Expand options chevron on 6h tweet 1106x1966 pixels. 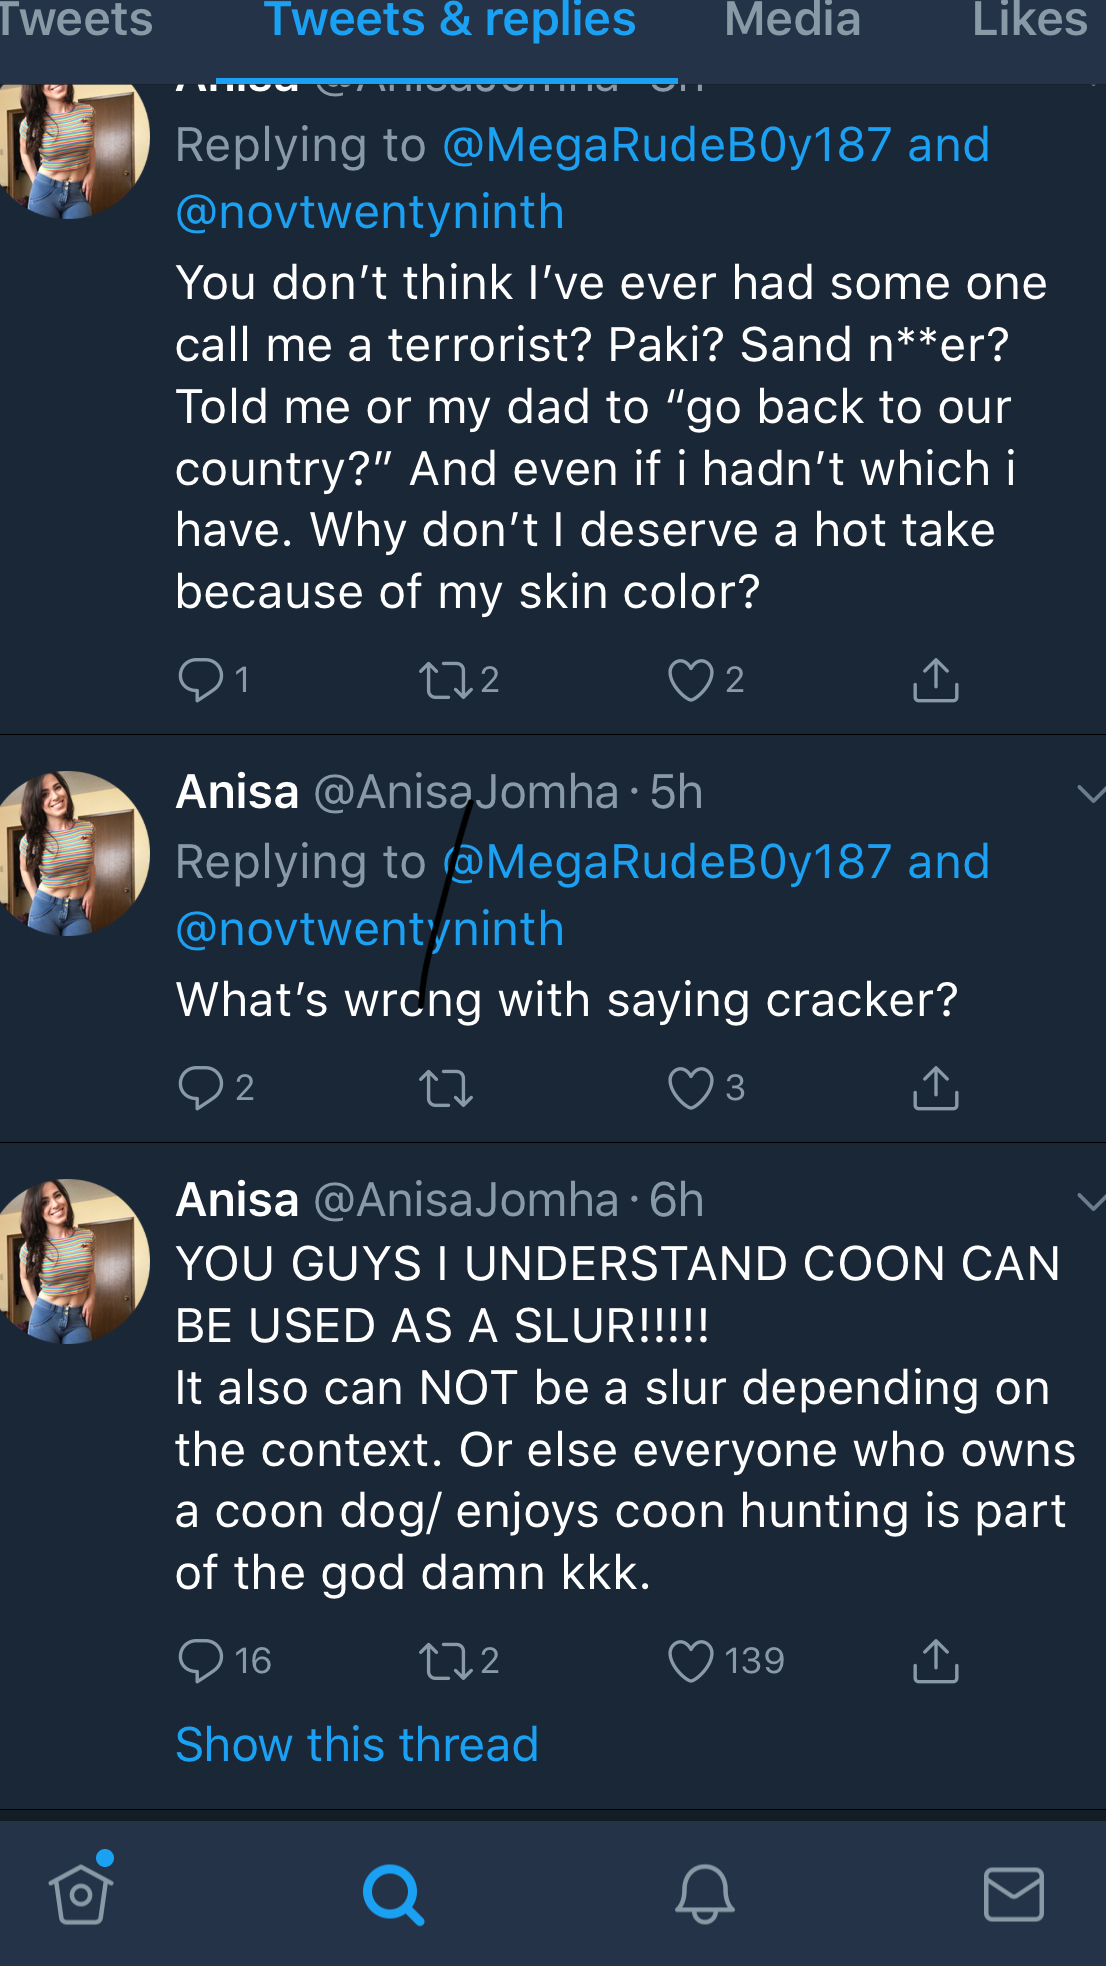1090,1201
